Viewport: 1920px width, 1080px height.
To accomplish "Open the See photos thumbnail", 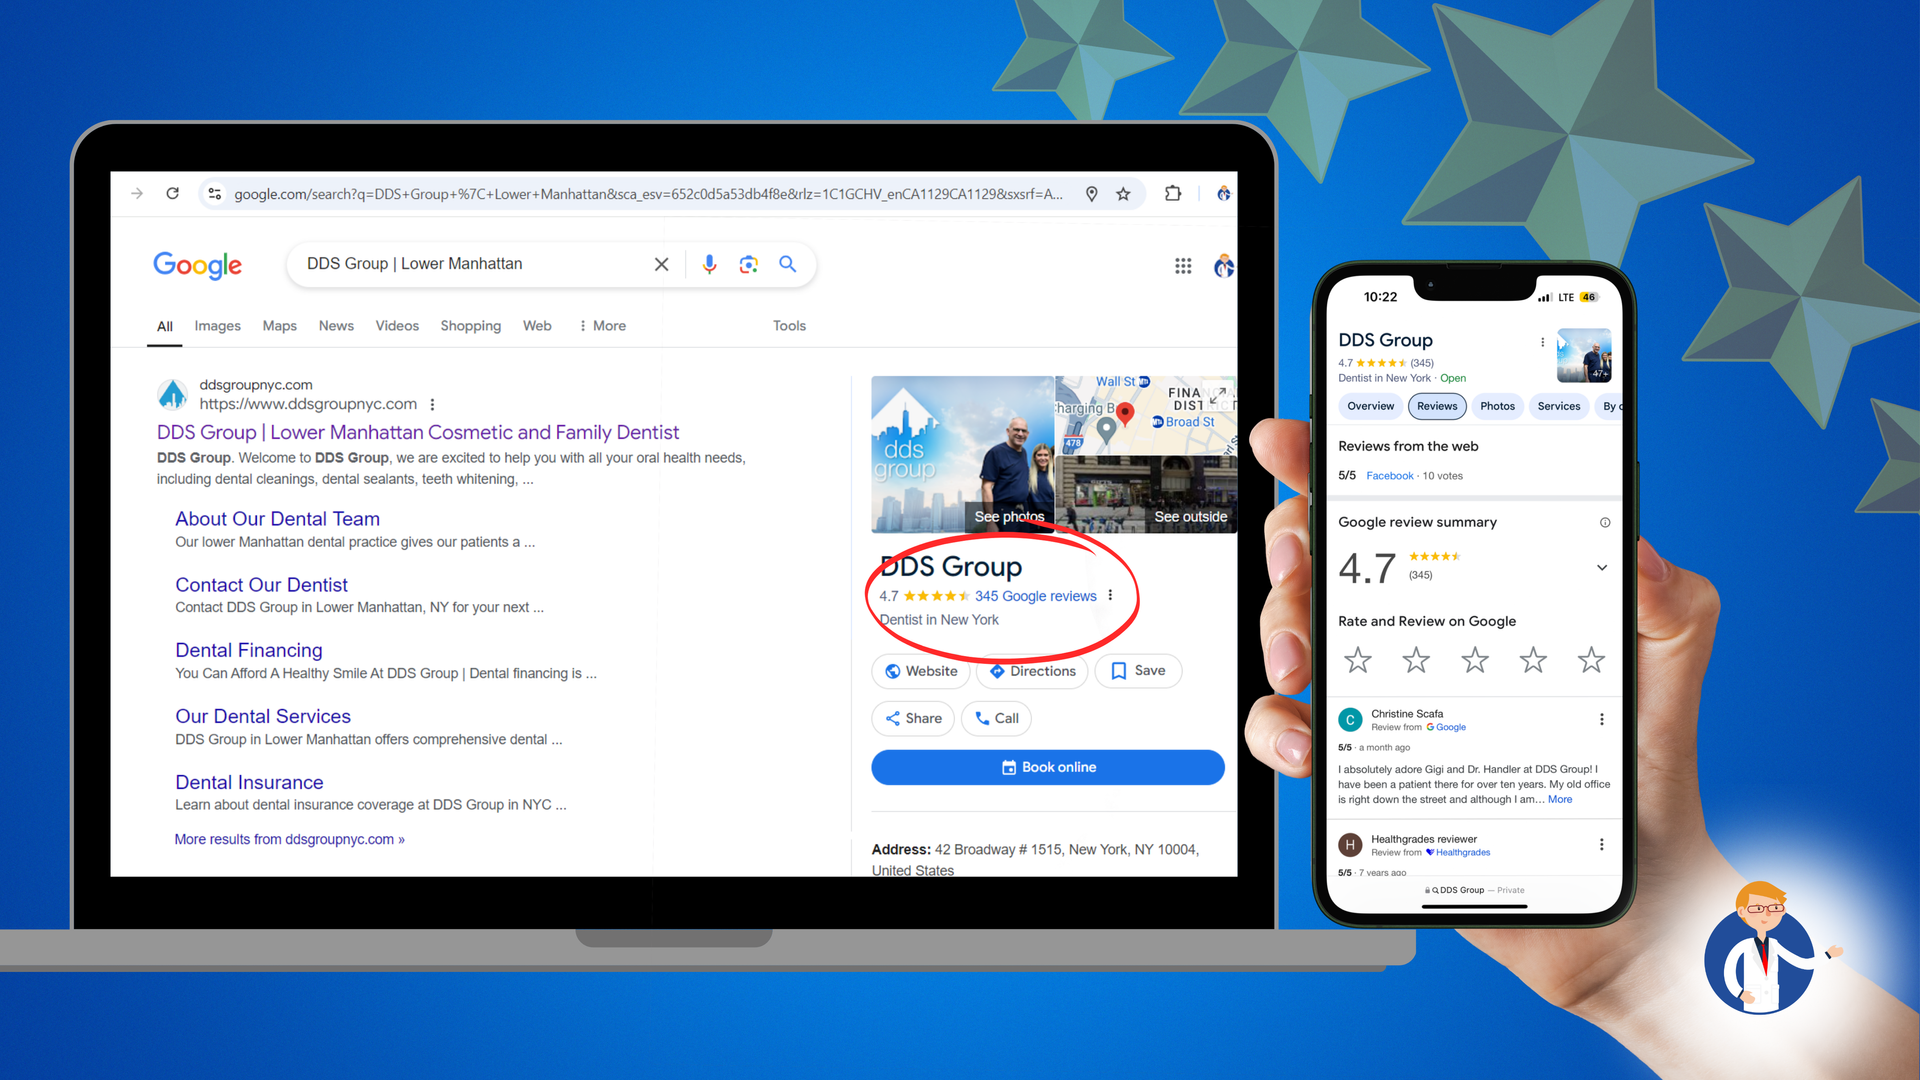I will click(x=962, y=454).
